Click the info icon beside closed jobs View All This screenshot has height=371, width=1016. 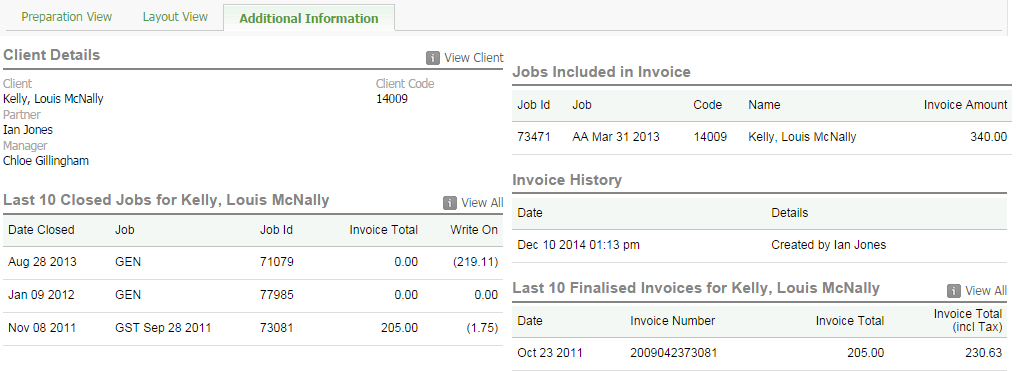tap(450, 203)
